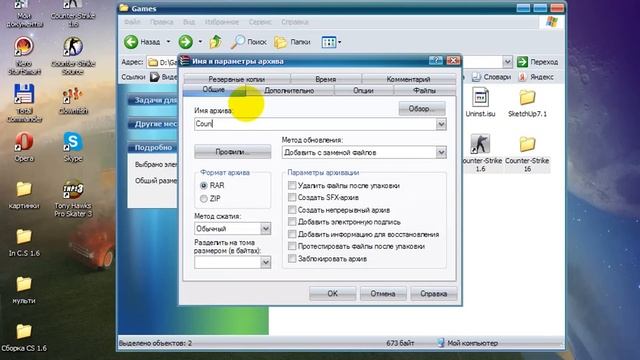Click the Справка help button in dialog
640x360 pixels.
[x=433, y=293]
